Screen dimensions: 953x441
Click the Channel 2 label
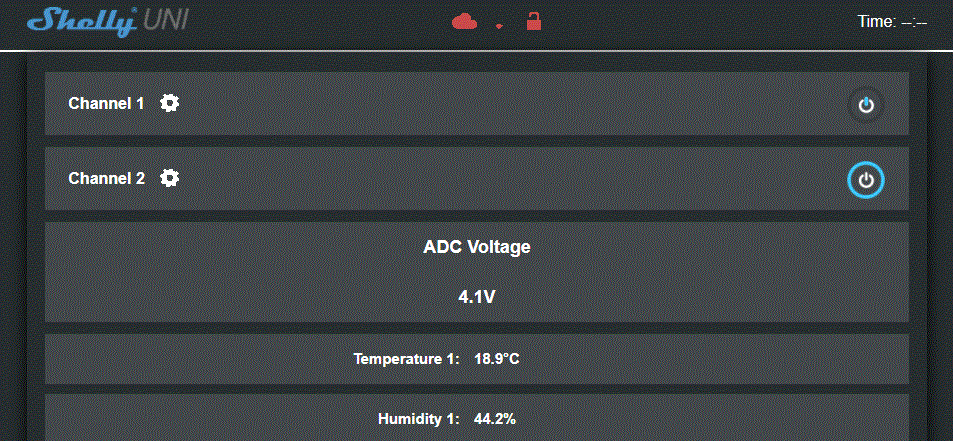coord(106,178)
